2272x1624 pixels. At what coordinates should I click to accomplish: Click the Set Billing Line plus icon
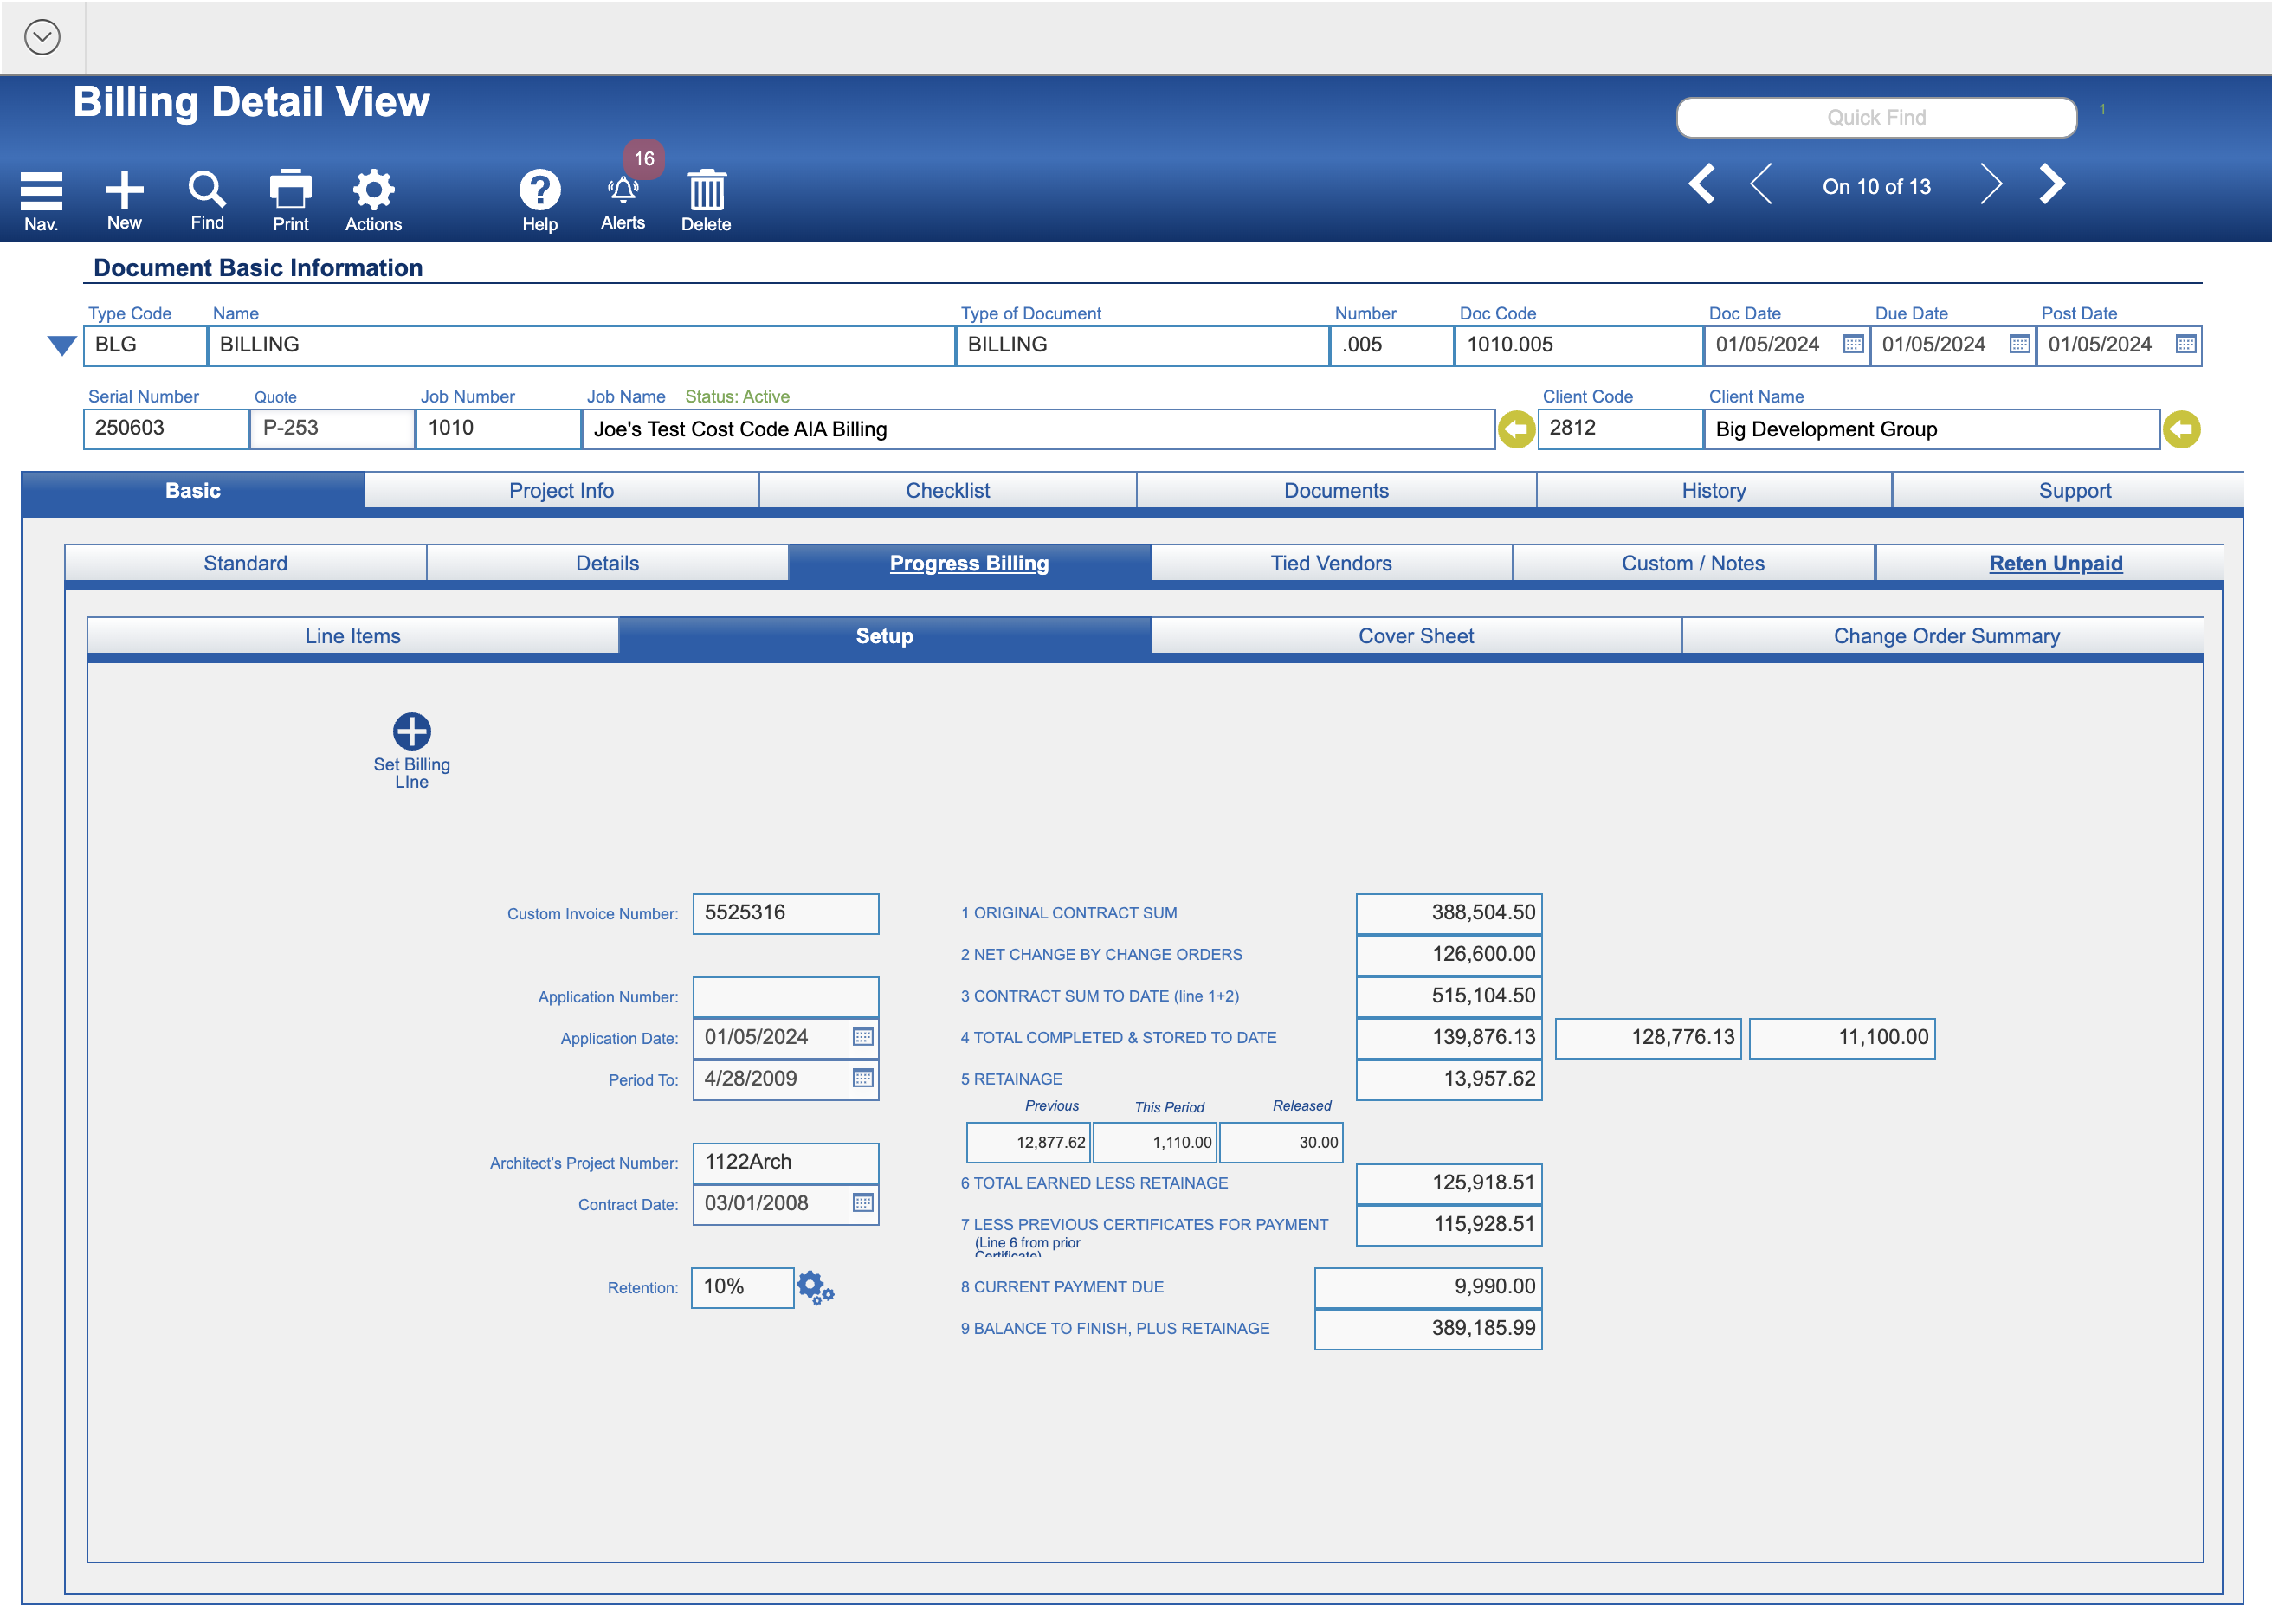click(412, 731)
